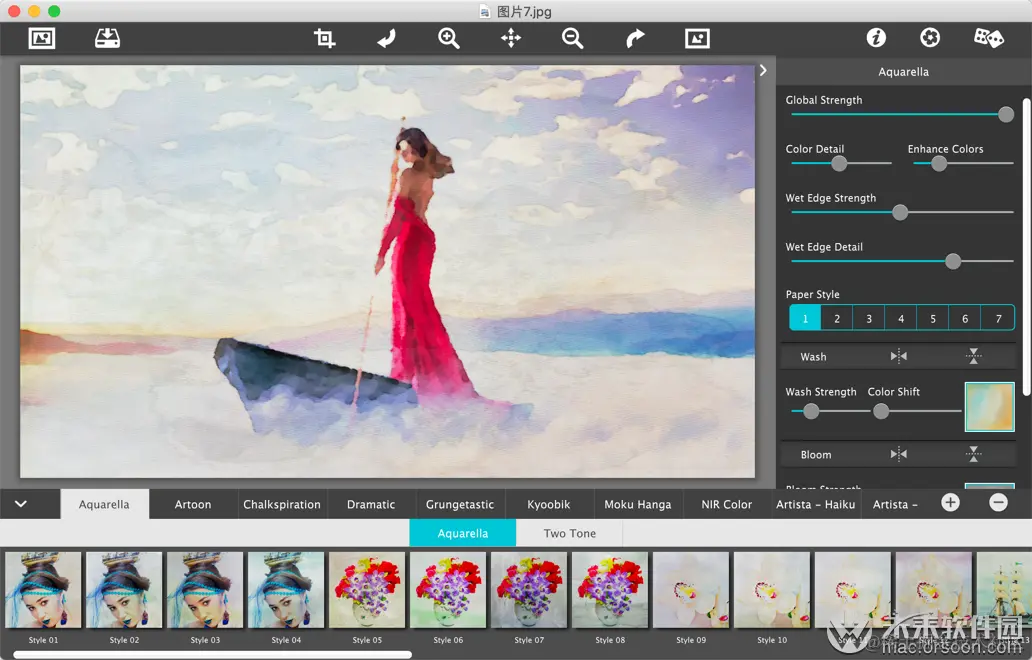The width and height of the screenshot is (1032, 660).
Task: Click the settings panel vertical scrollbar
Action: [1026, 247]
